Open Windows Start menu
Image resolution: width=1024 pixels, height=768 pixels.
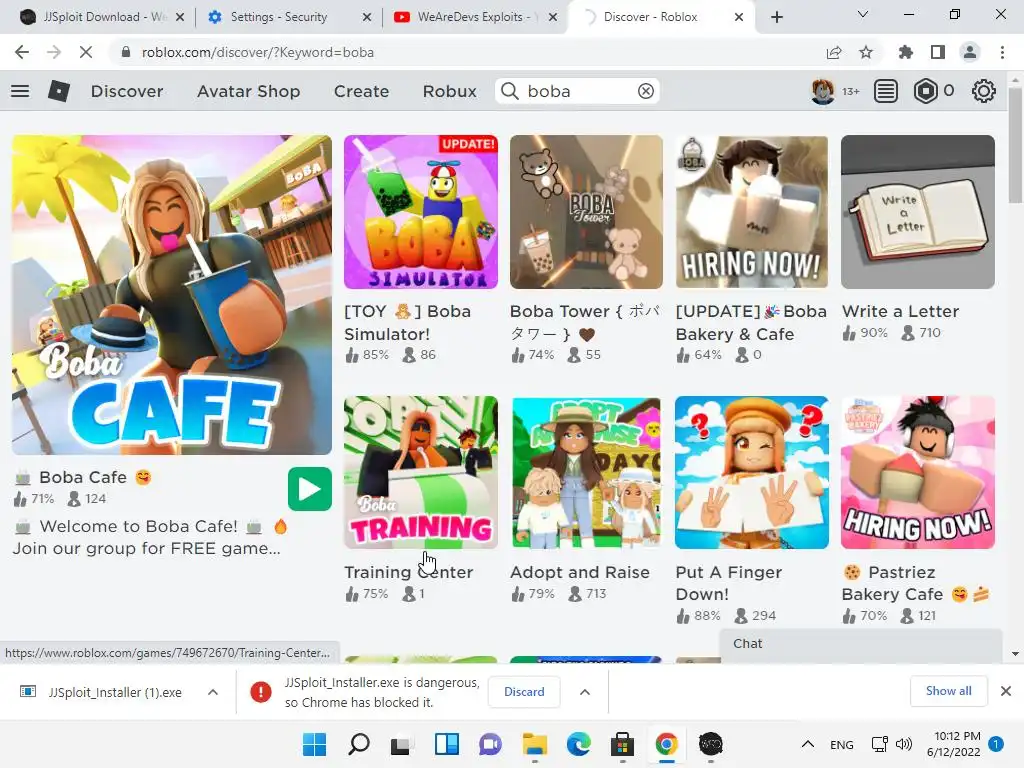pyautogui.click(x=315, y=744)
